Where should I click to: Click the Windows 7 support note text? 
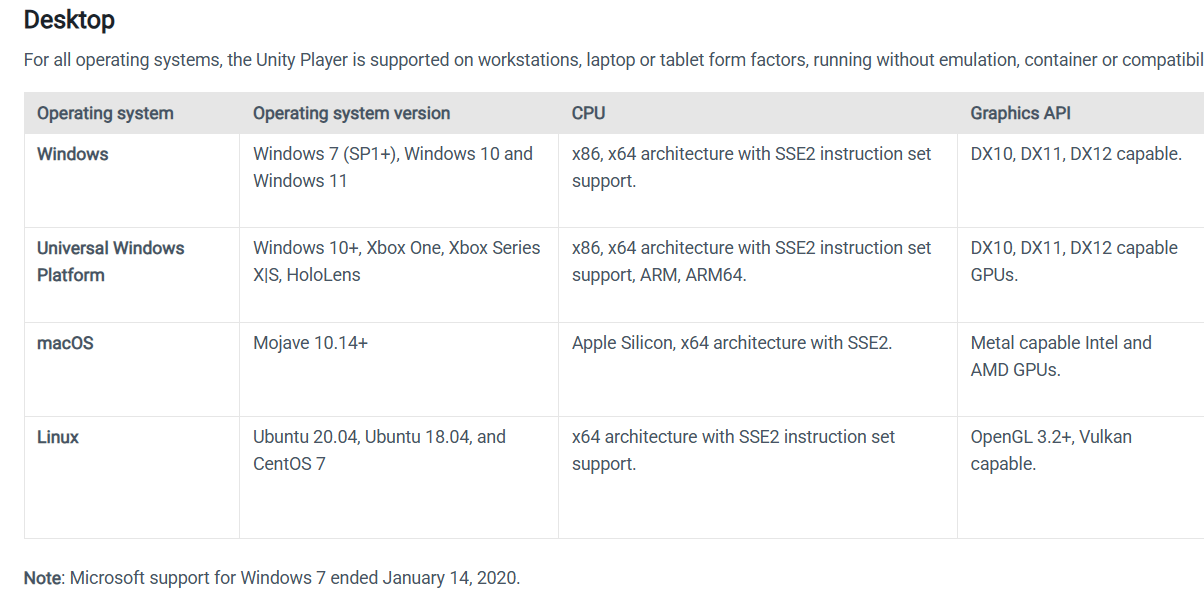(272, 578)
